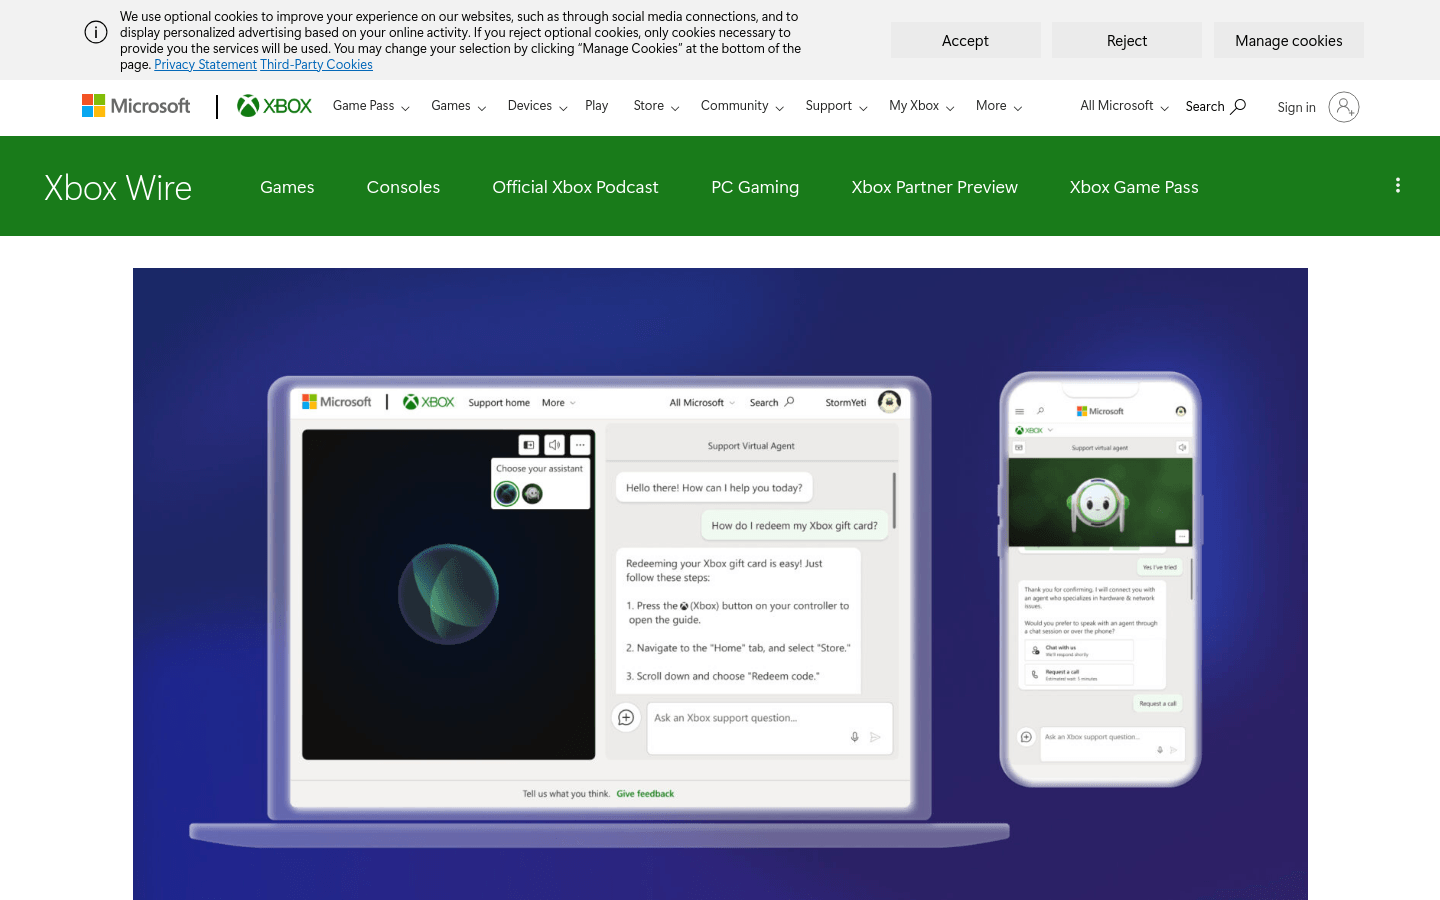This screenshot has width=1440, height=900.
Task: Click the cookie info icon
Action: [96, 32]
